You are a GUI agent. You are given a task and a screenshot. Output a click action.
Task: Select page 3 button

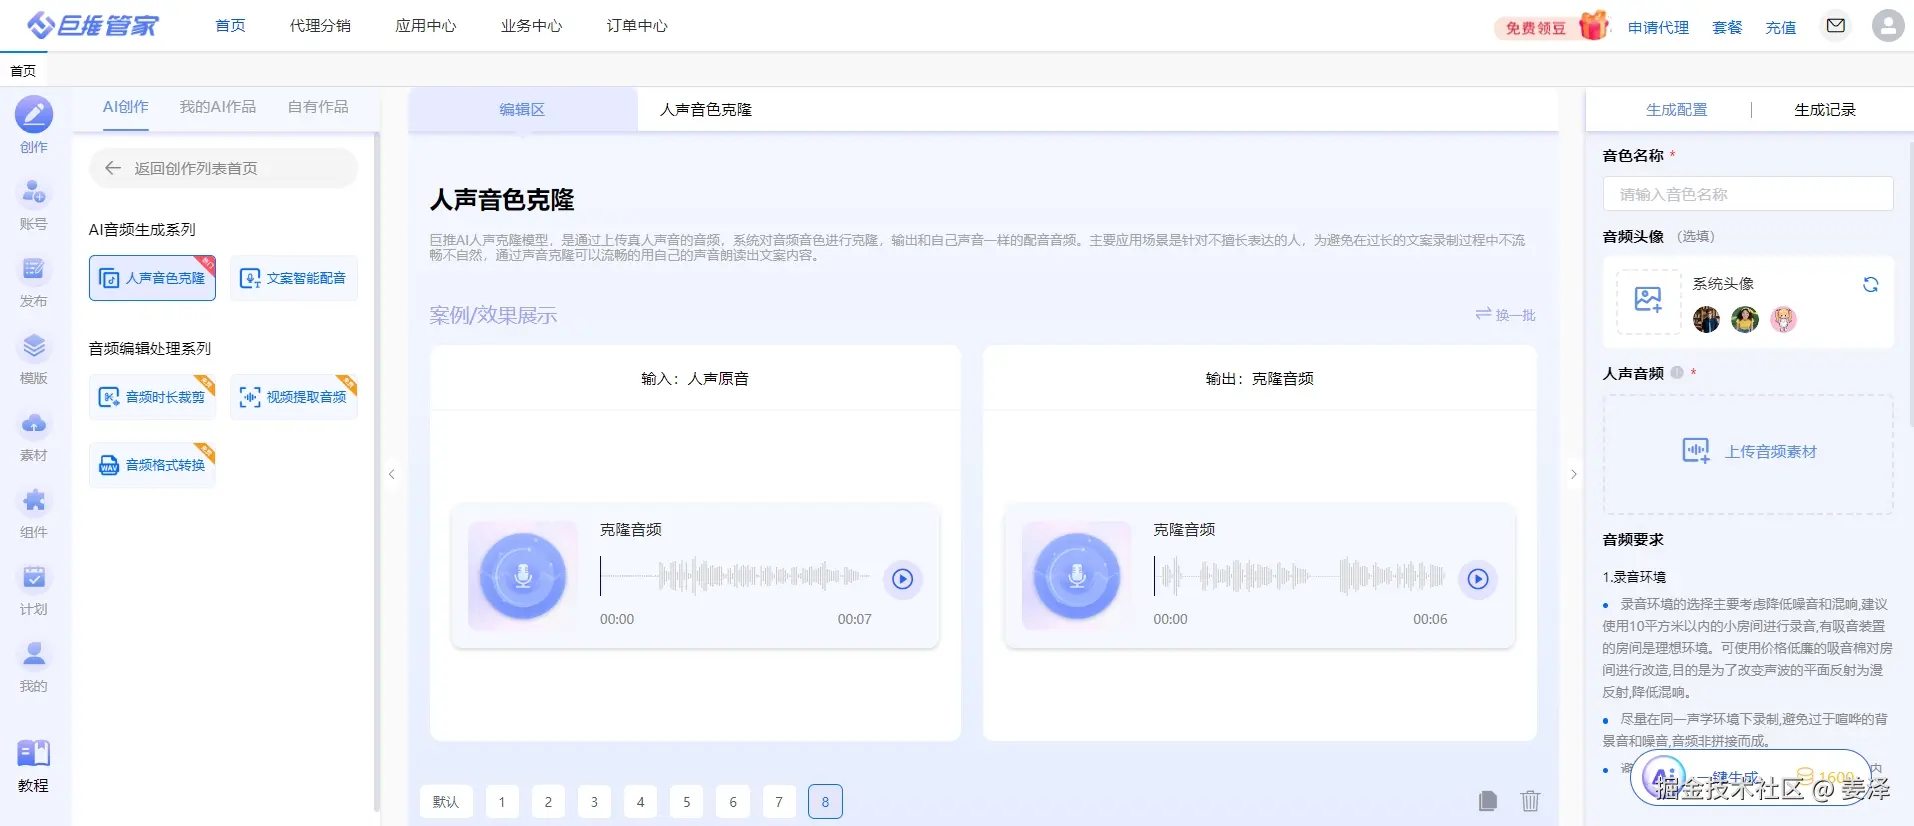[x=594, y=802]
